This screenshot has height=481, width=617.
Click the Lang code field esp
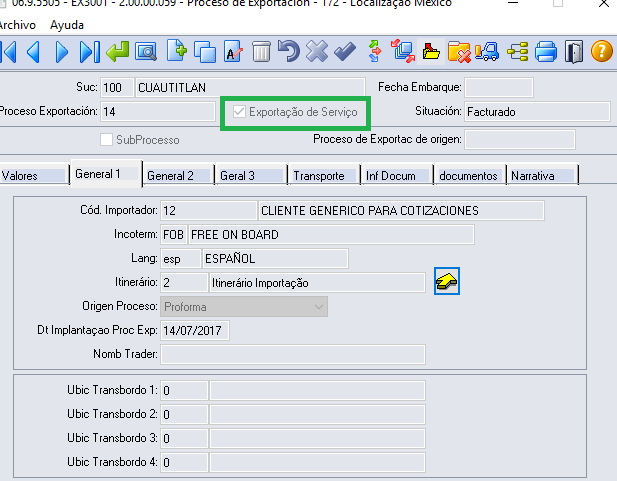[181, 259]
